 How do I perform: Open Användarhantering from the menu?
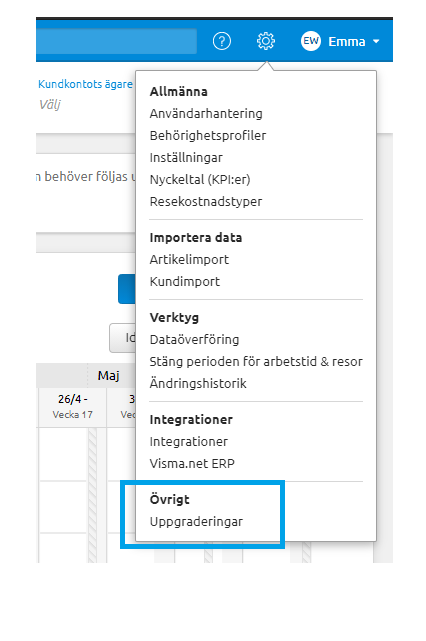(206, 113)
